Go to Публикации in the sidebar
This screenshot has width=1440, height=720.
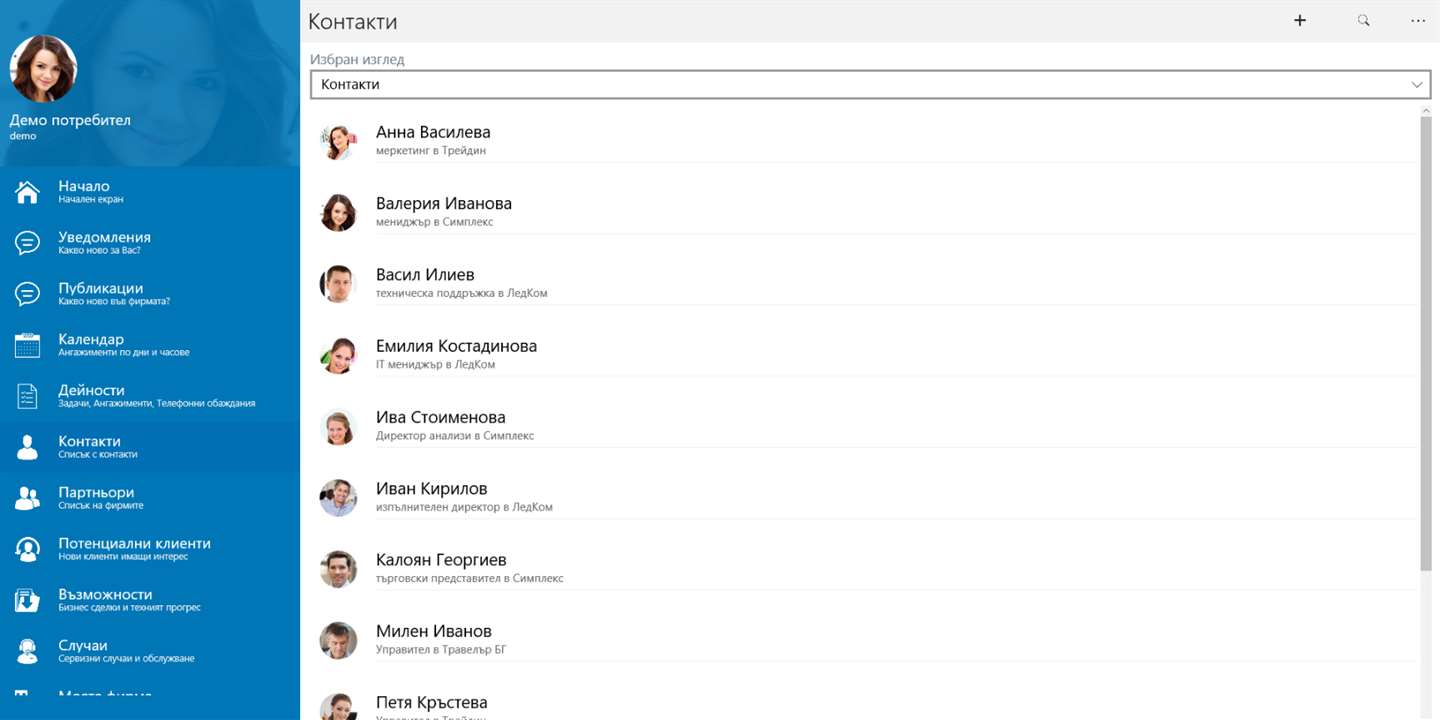coord(100,293)
